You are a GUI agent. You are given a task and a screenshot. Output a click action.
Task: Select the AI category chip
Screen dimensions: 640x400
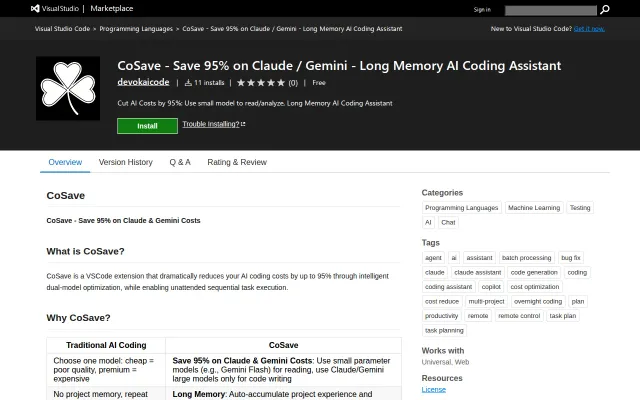(428, 222)
